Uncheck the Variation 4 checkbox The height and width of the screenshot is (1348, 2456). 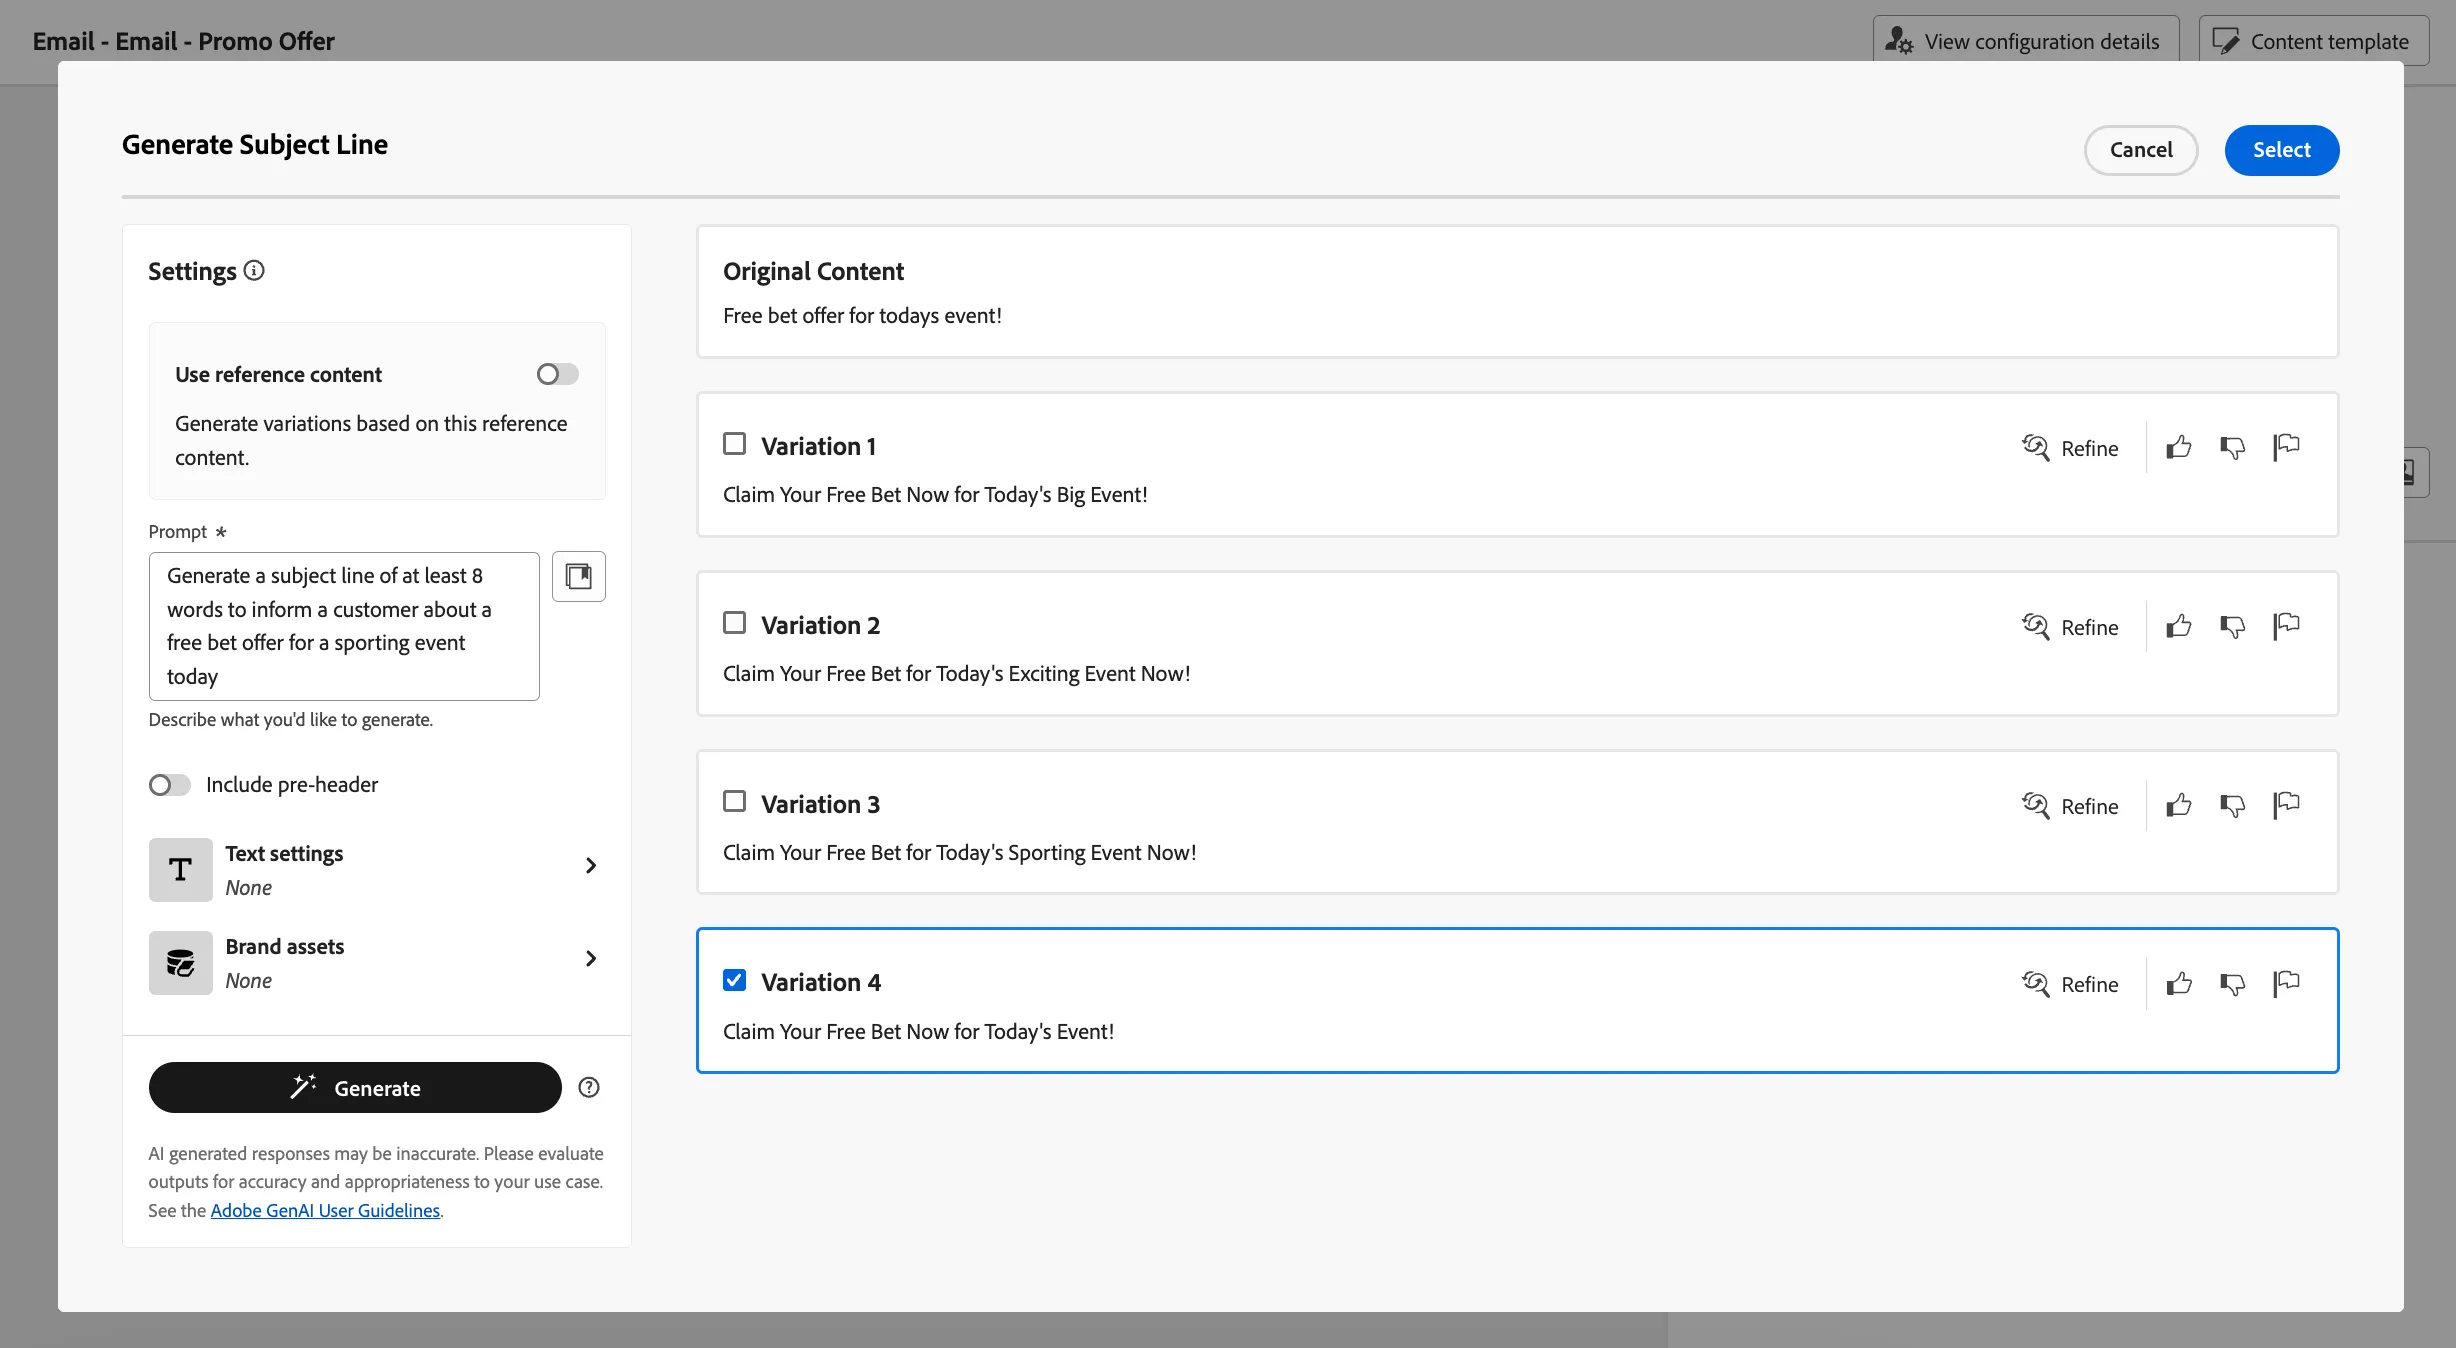point(734,980)
